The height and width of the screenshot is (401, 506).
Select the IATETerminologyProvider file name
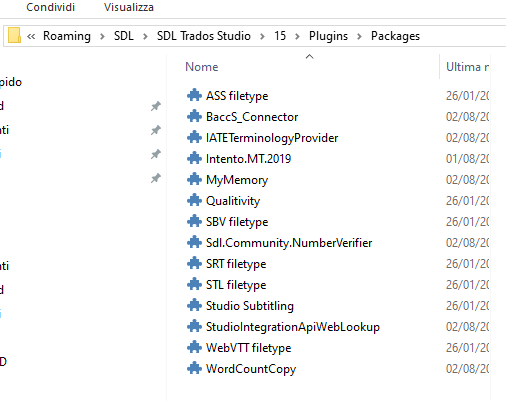point(272,138)
